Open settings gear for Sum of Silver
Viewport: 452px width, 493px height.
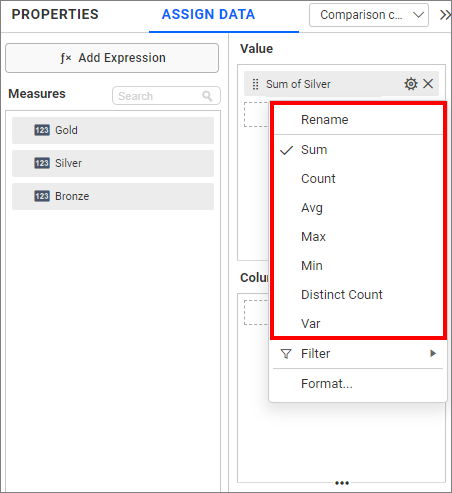[411, 84]
